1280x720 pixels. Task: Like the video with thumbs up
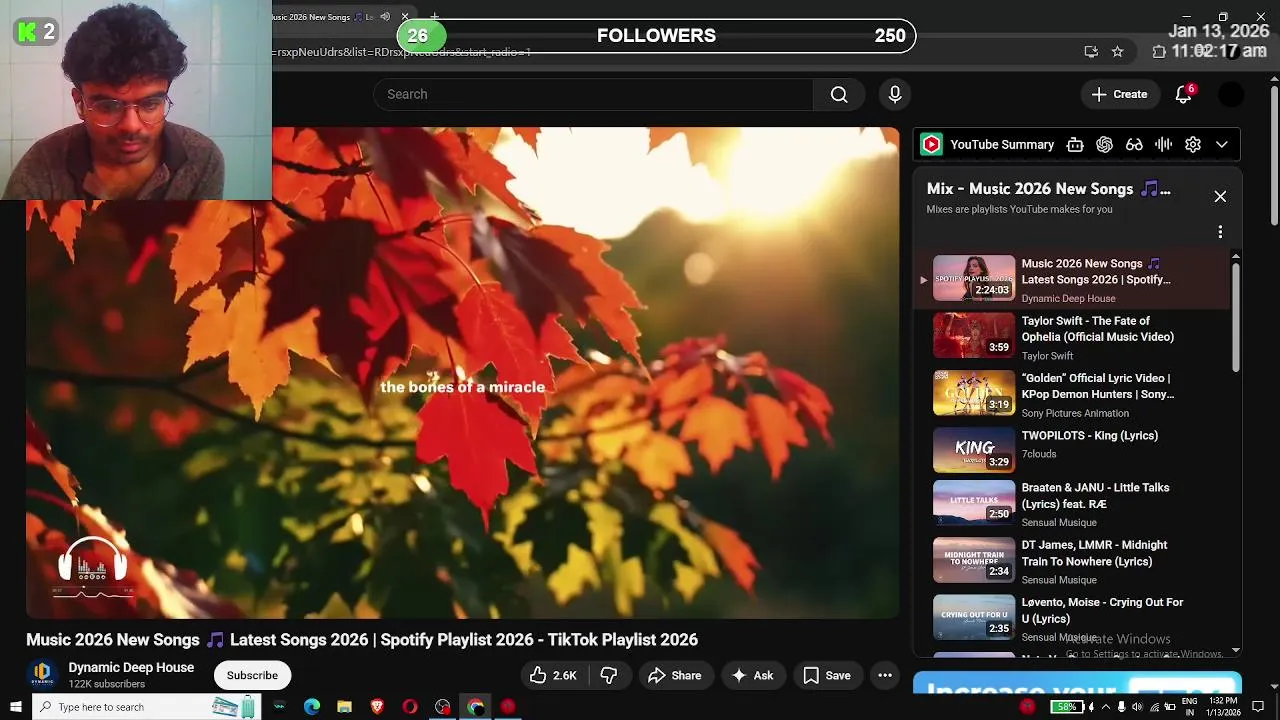553,676
